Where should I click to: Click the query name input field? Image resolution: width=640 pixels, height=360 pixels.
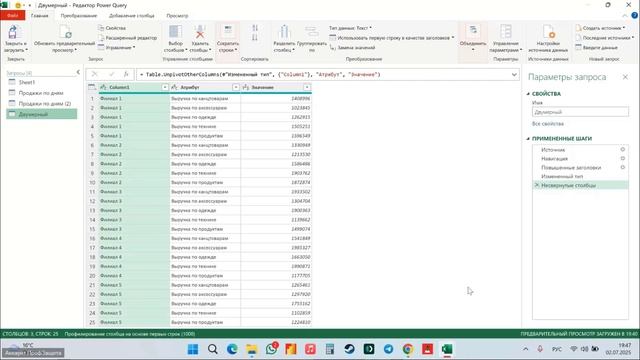click(580, 112)
